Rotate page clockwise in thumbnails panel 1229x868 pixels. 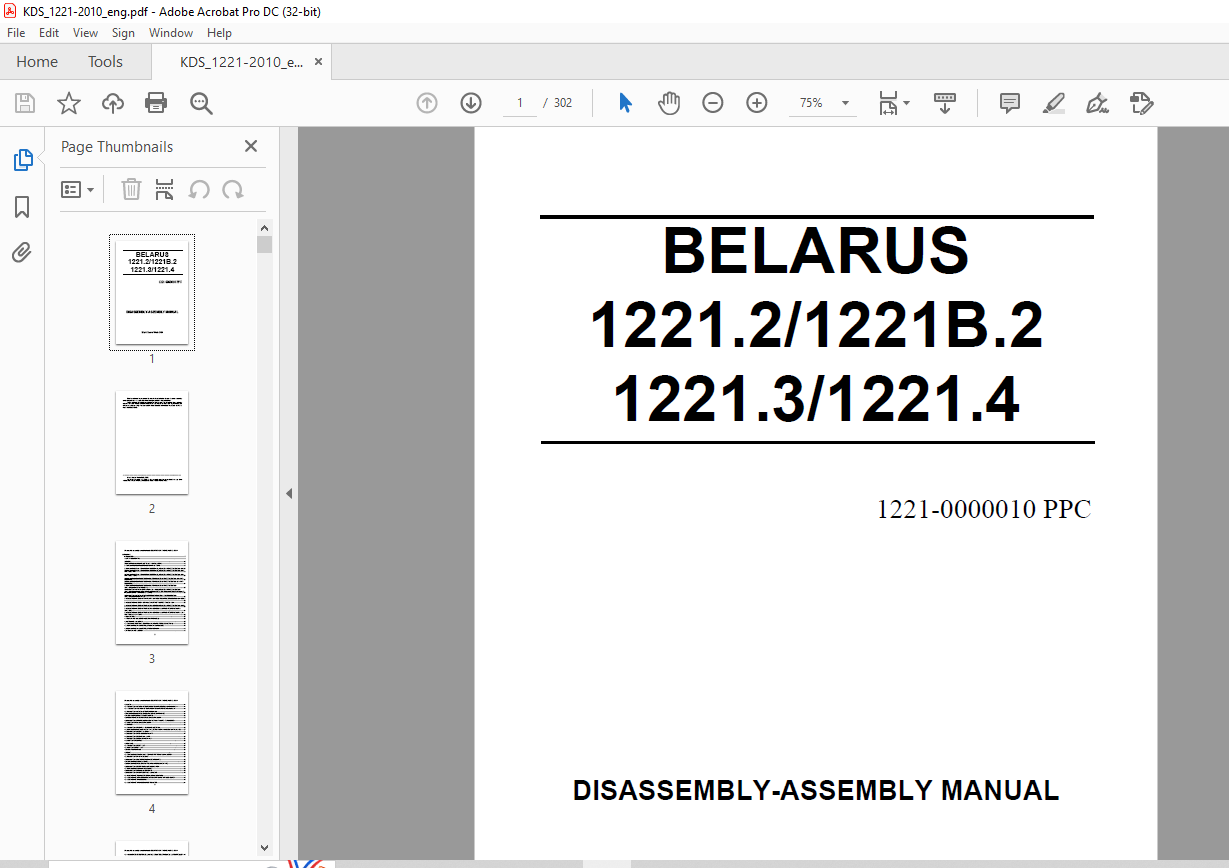[233, 189]
